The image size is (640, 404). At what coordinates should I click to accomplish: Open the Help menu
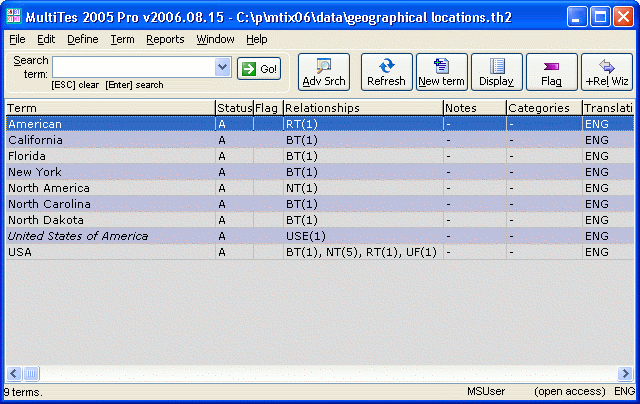(257, 39)
